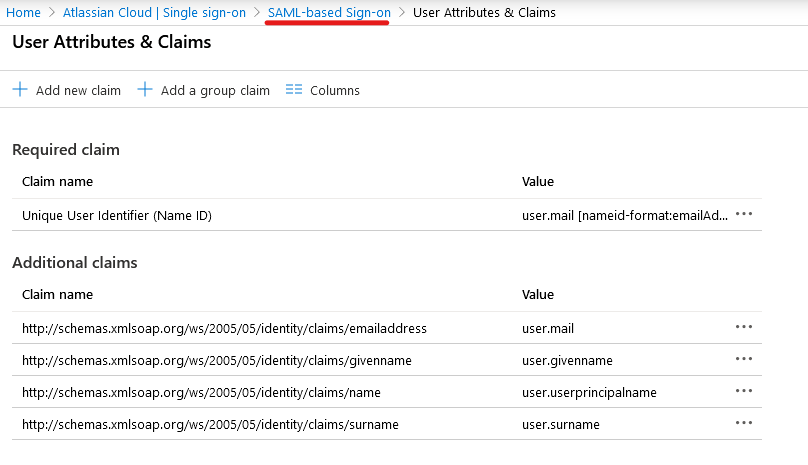Image resolution: width=808 pixels, height=465 pixels.
Task: Open ellipsis menu for givenname claim
Action: (743, 359)
